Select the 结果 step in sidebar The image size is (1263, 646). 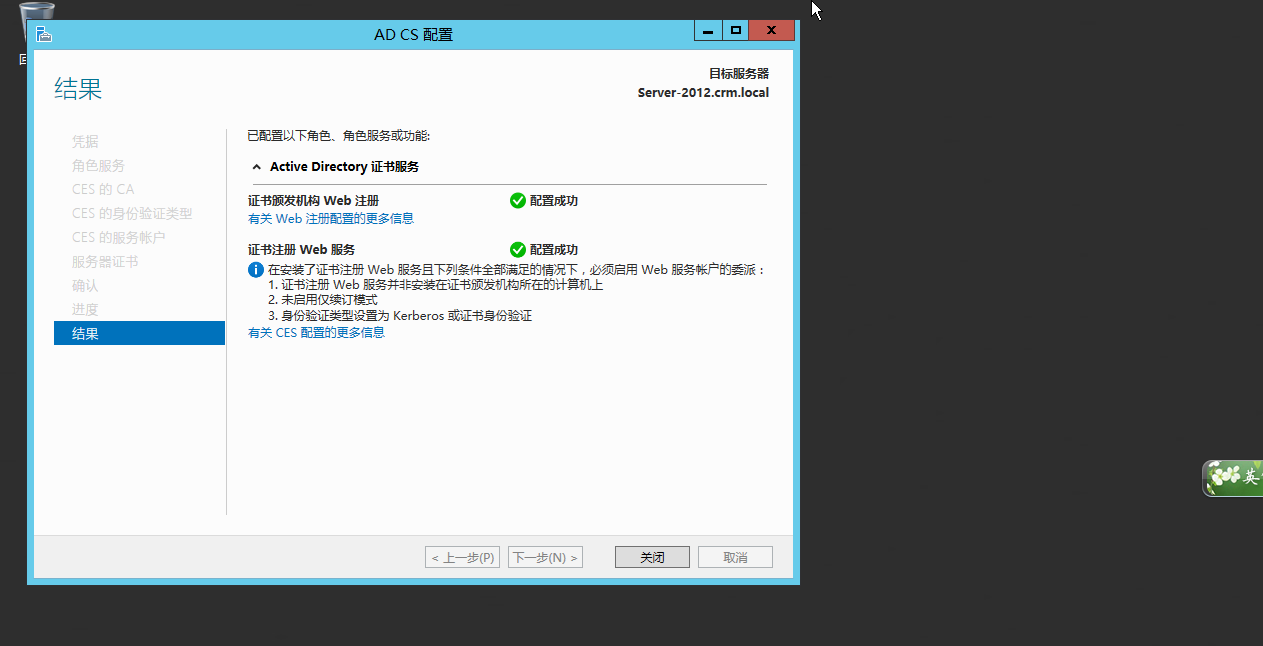[139, 333]
